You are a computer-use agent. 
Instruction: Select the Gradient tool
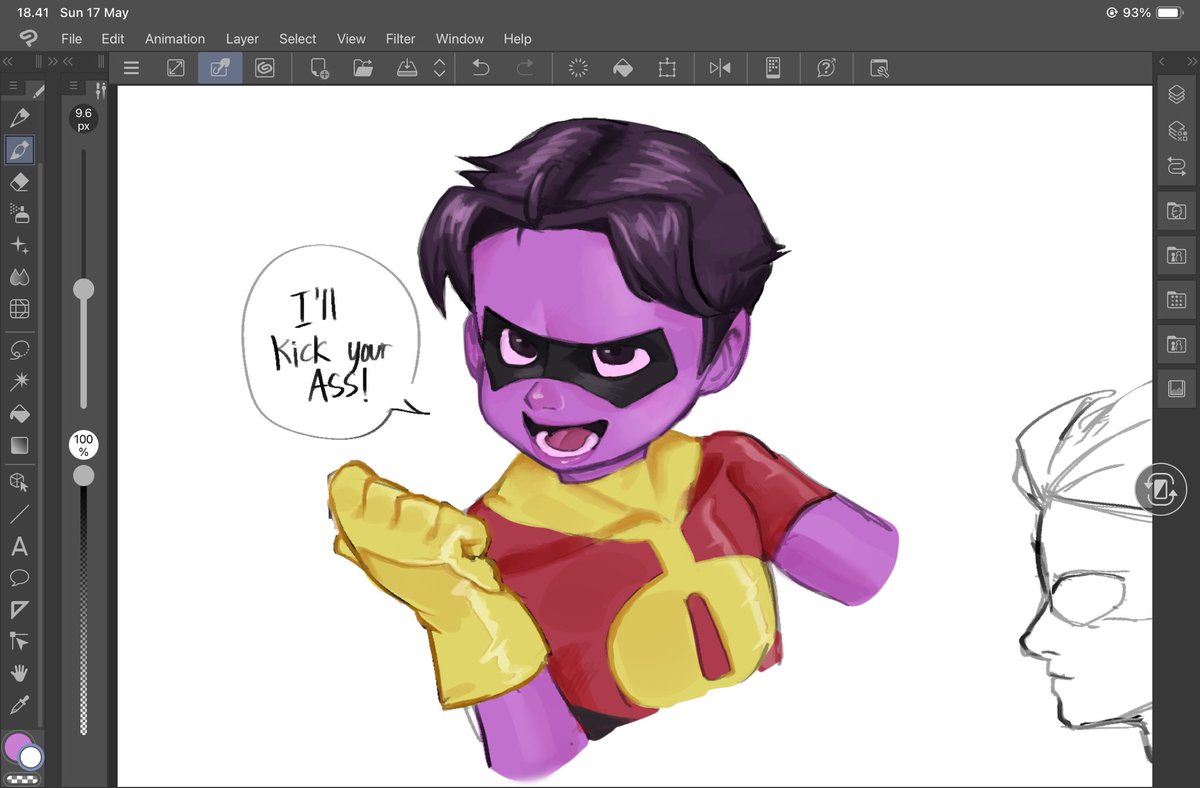click(x=19, y=445)
